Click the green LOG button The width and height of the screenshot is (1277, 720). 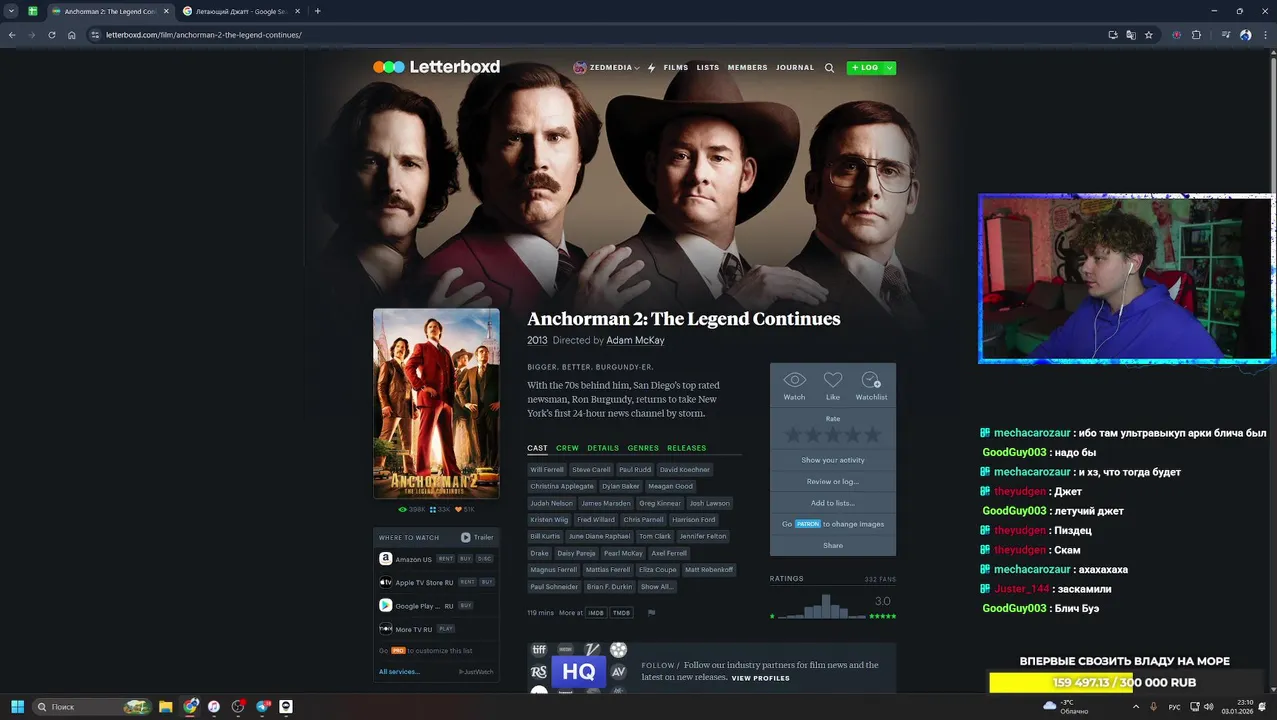point(865,68)
